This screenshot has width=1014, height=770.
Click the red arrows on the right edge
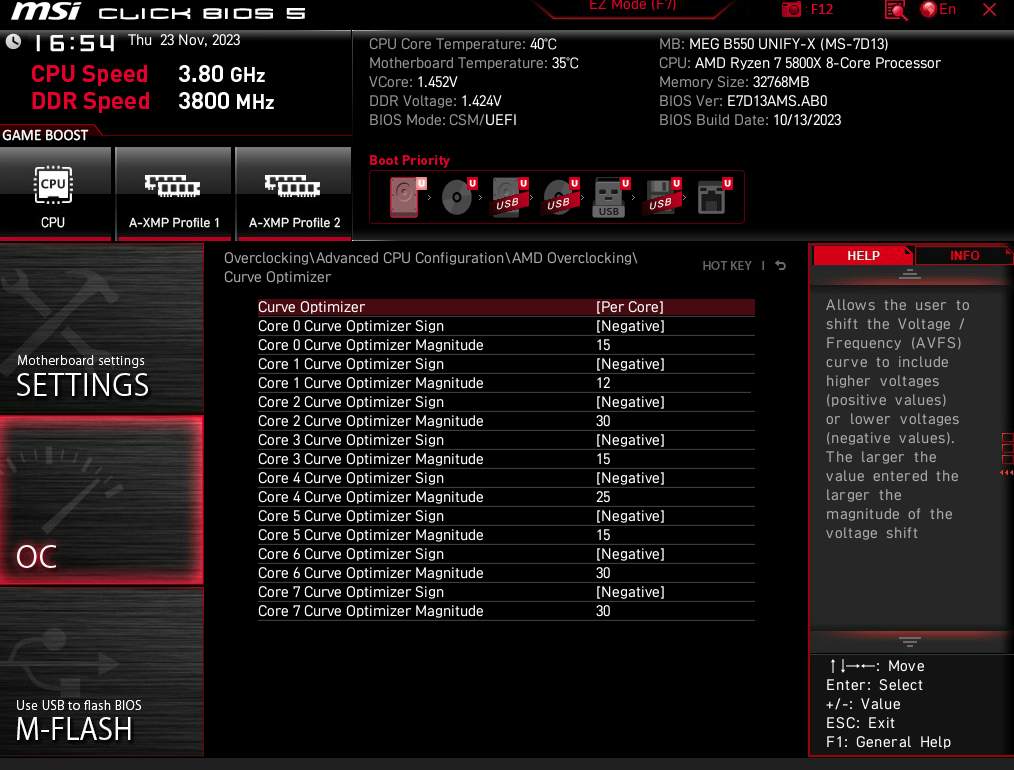click(x=1007, y=473)
